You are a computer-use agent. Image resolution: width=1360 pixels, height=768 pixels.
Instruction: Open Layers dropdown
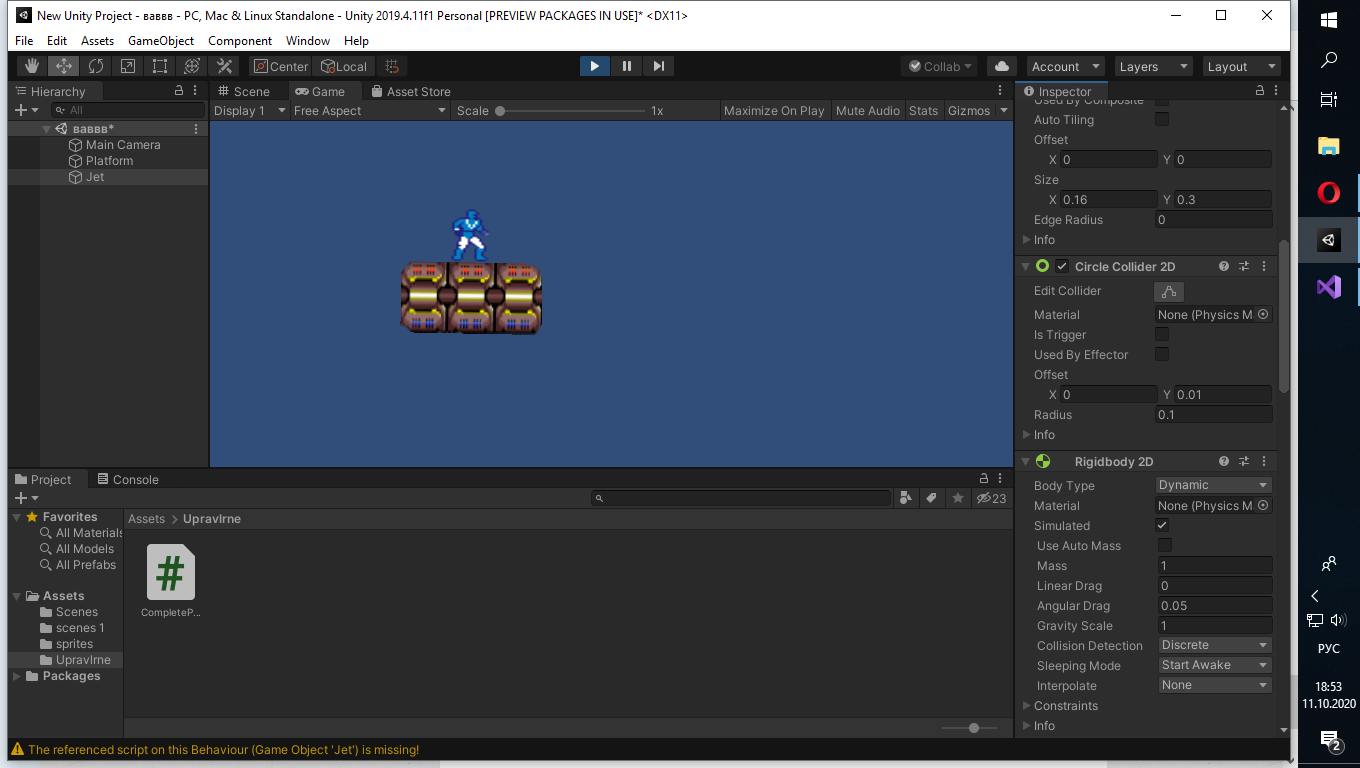(1154, 66)
